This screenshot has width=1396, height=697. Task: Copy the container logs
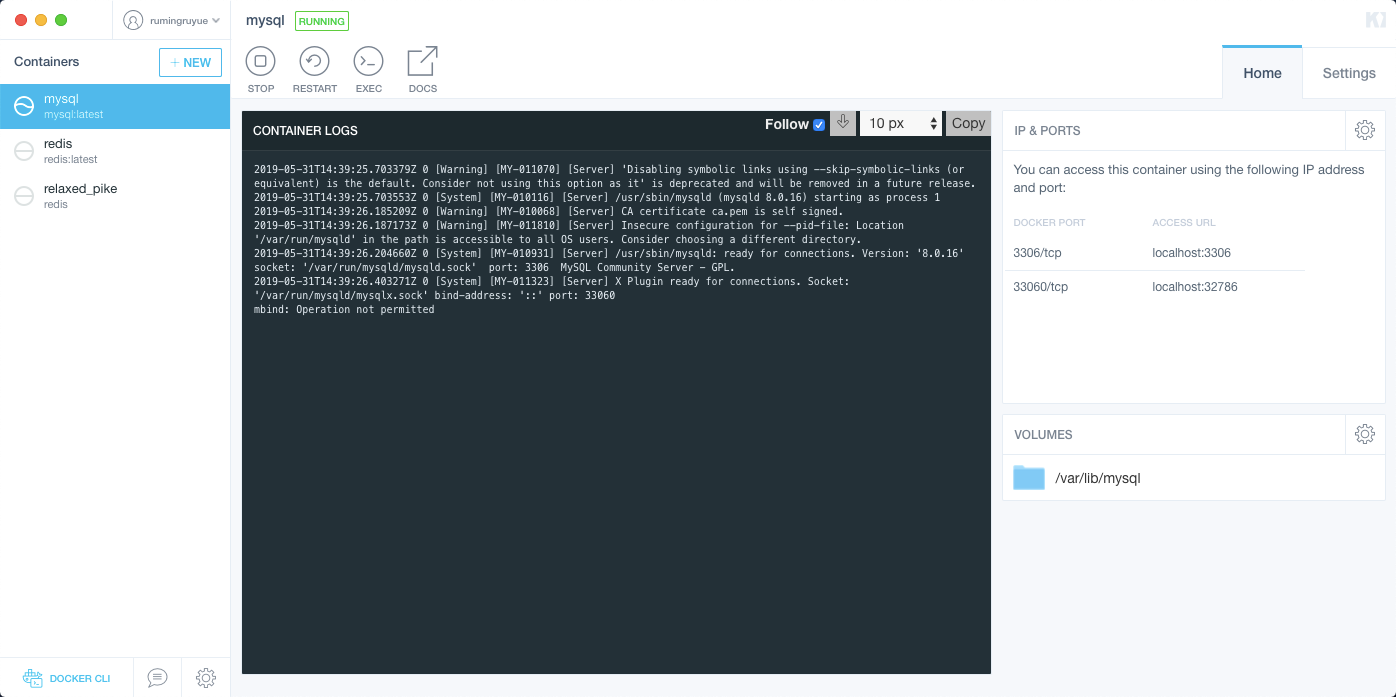click(967, 123)
